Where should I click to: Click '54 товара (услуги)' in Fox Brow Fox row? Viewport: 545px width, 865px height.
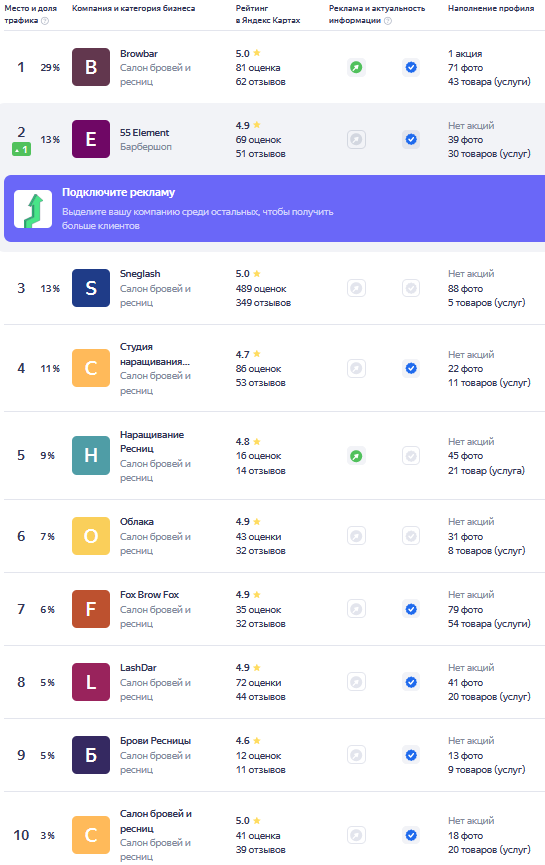coord(489,623)
